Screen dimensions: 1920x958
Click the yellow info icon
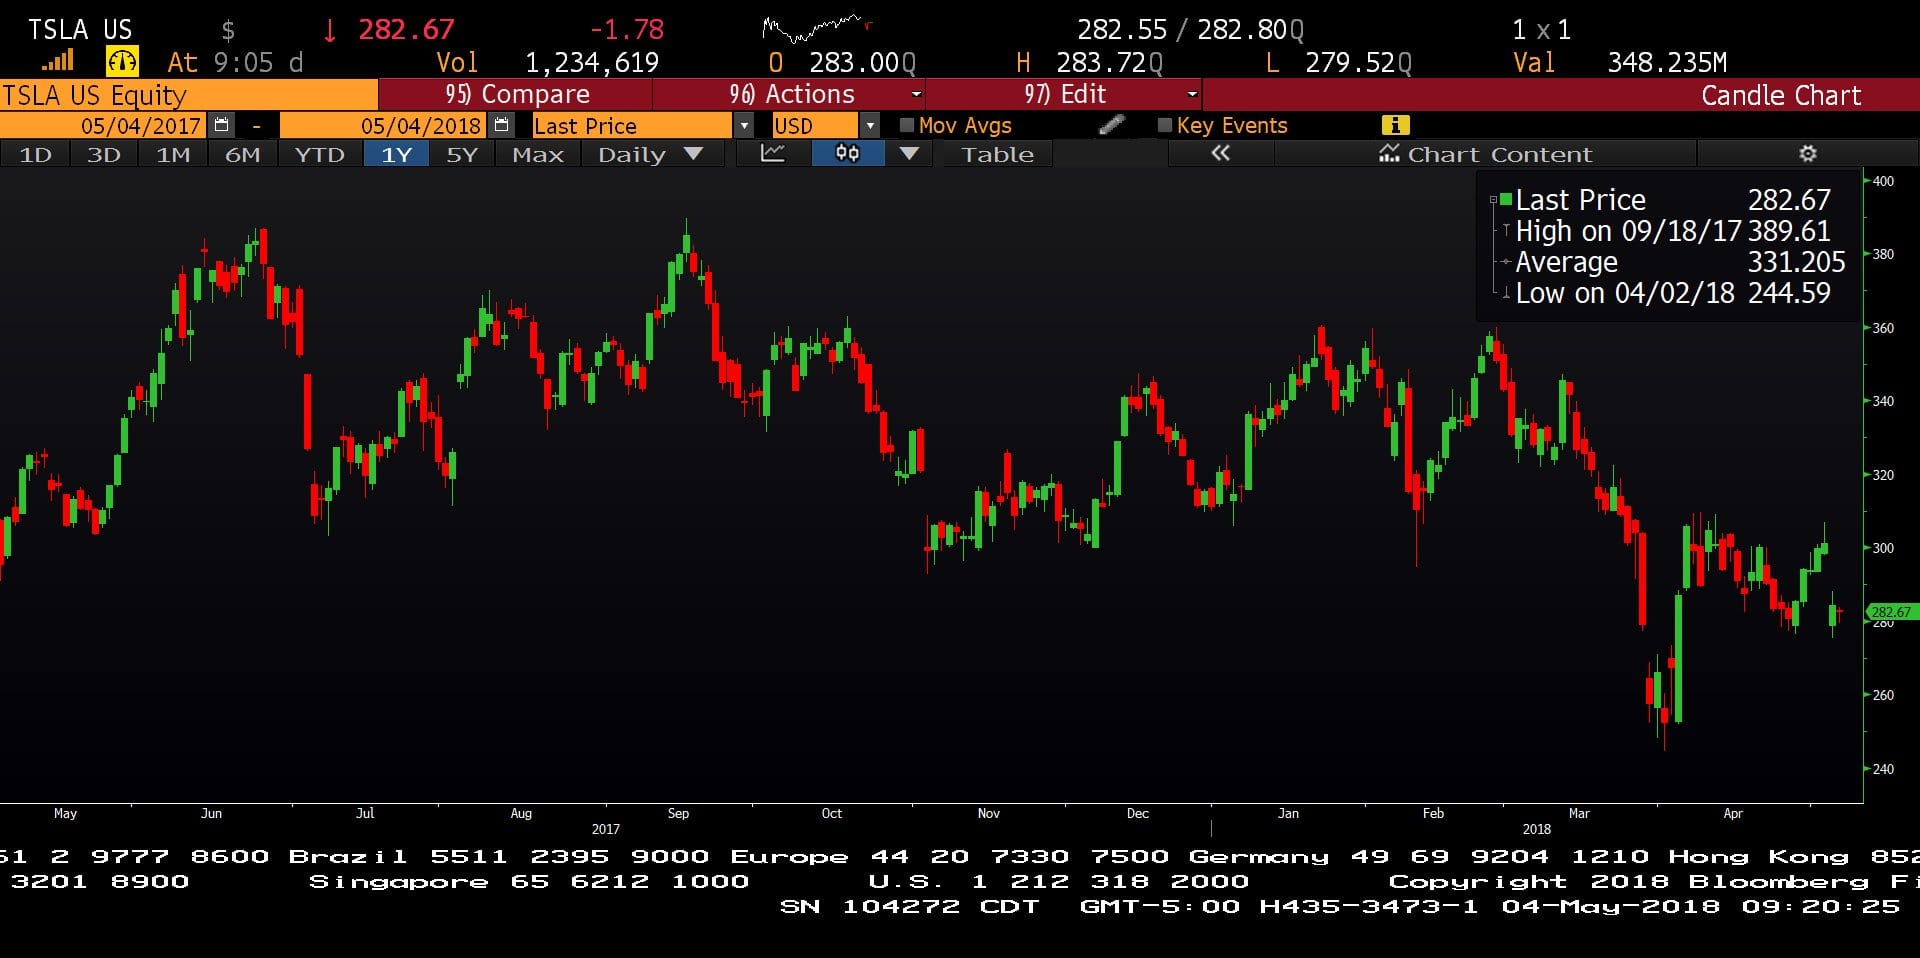pos(1395,125)
